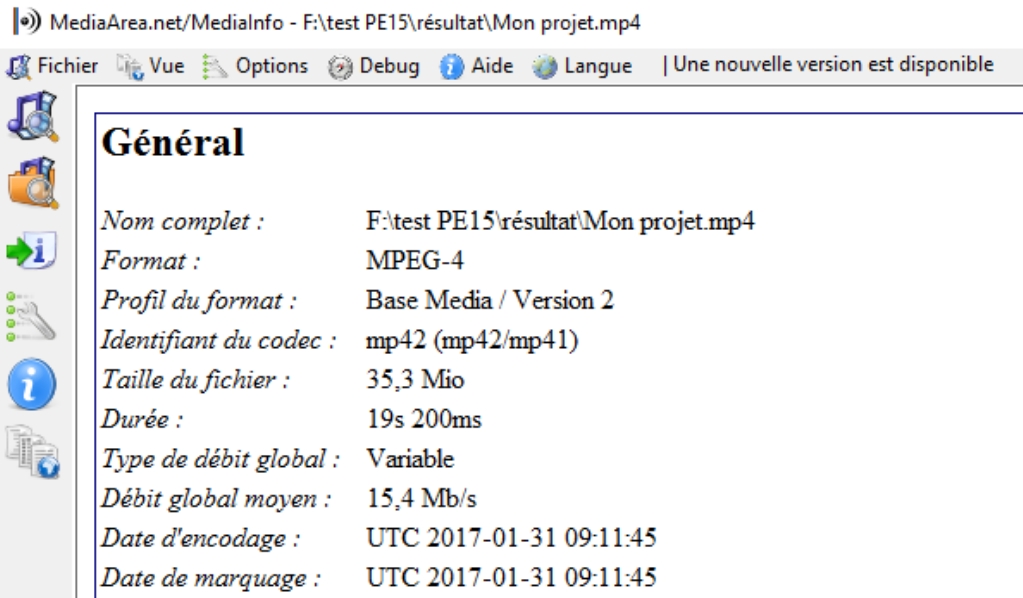Image resolution: width=1023 pixels, height=598 pixels.
Task: Click the Durée value 19s 200ms
Action: [423, 419]
